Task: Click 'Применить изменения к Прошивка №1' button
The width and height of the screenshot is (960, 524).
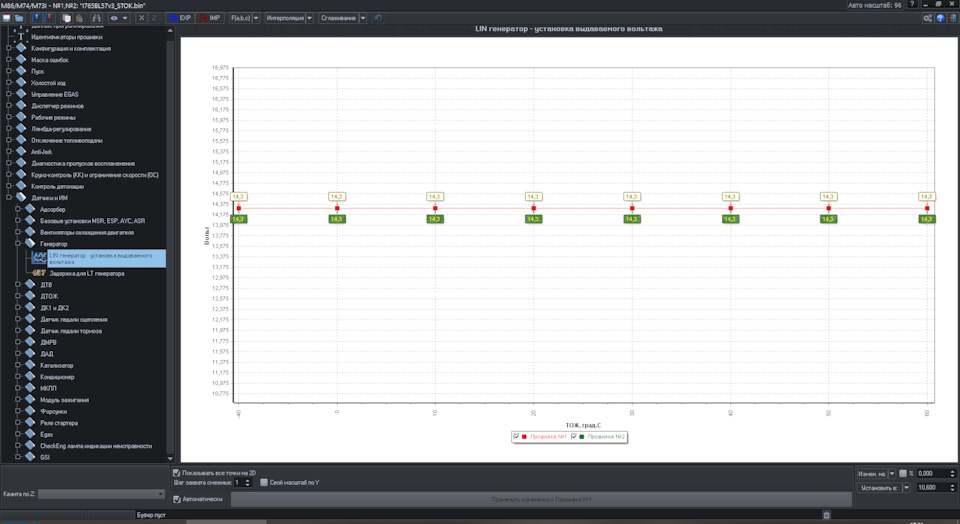Action: pyautogui.click(x=541, y=498)
